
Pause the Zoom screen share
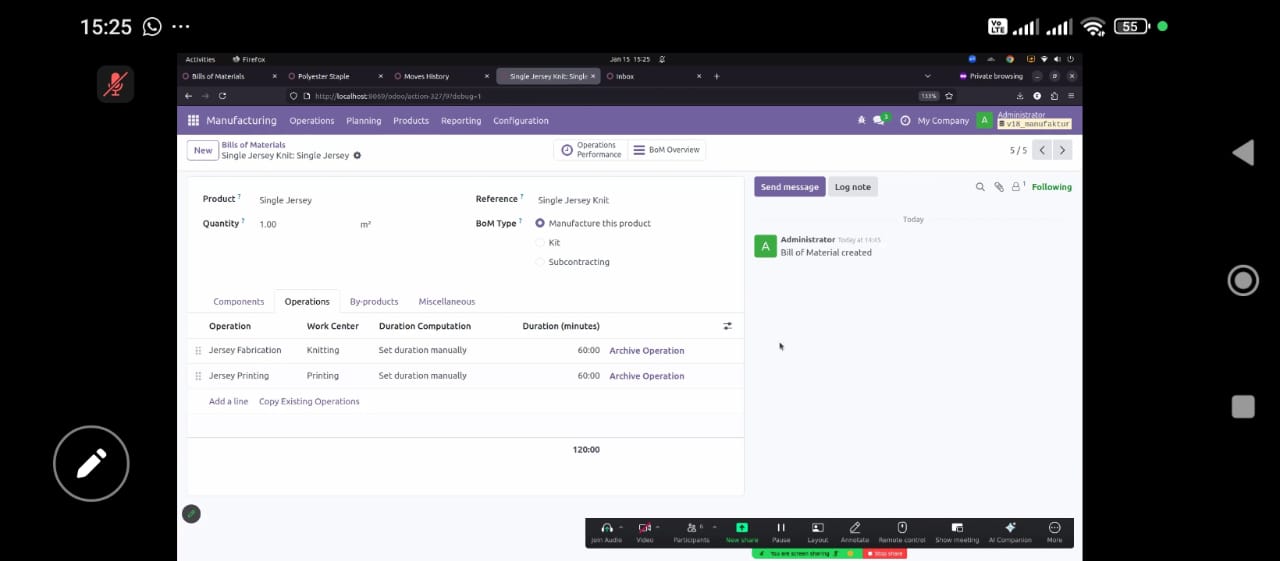(x=781, y=532)
